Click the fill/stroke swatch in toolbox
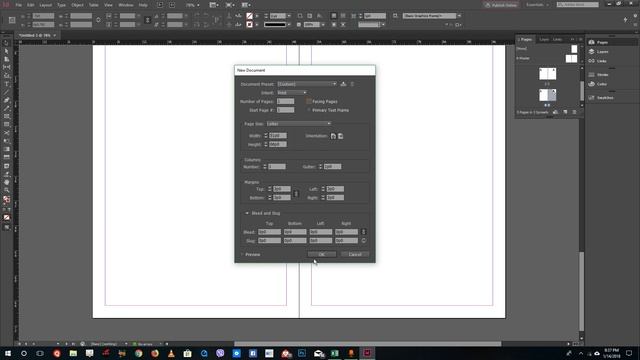The height and width of the screenshot is (360, 640). pos(7,199)
